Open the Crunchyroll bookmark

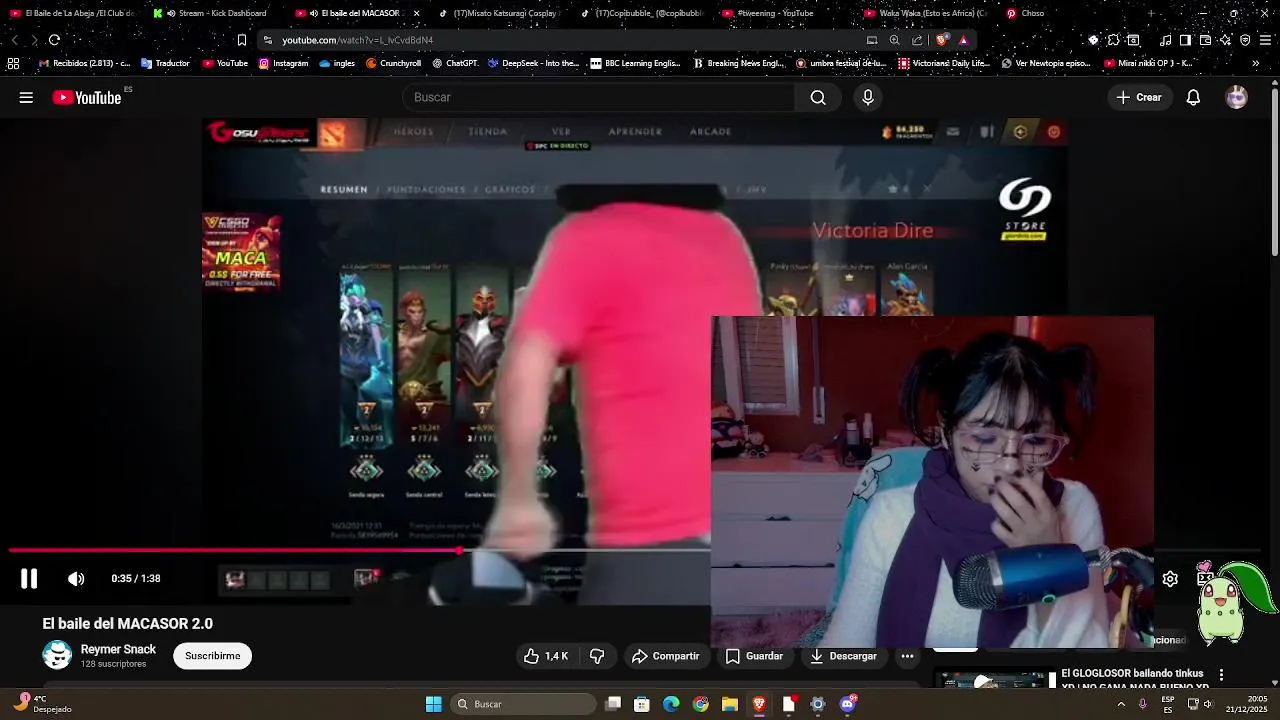(x=393, y=63)
